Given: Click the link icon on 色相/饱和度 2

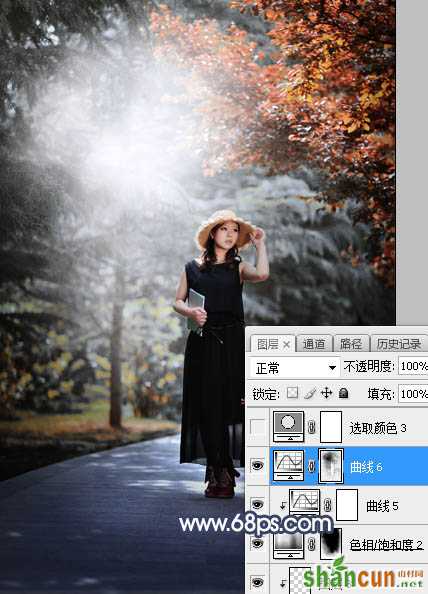Looking at the screenshot, I should (311, 544).
